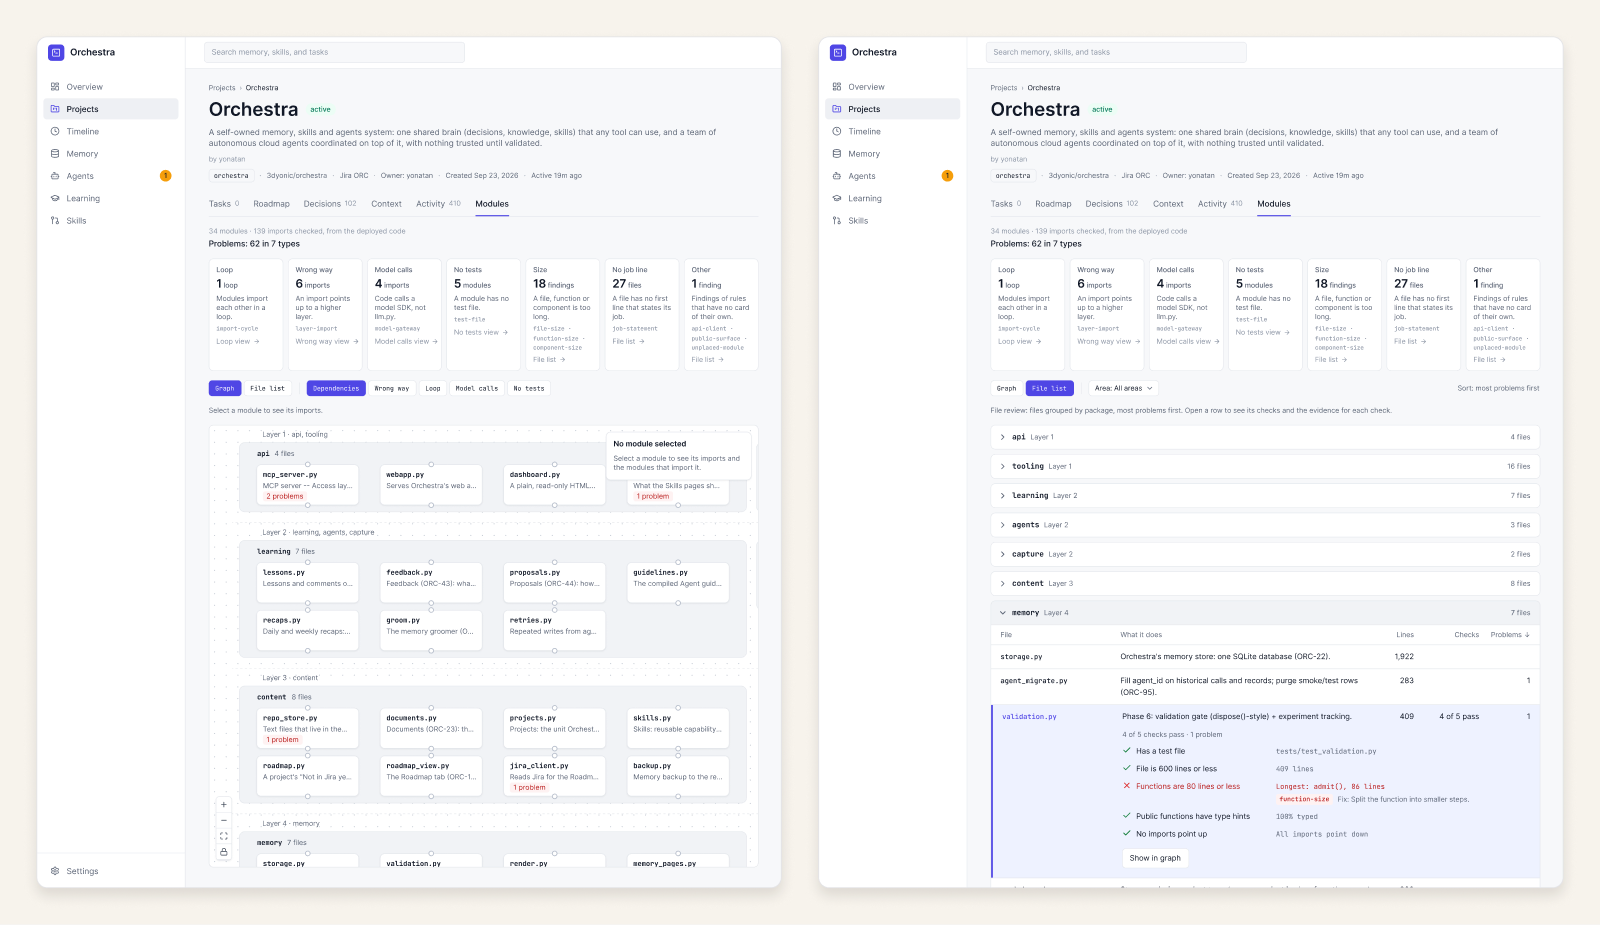Toggle No tests graph filter
The width and height of the screenshot is (1600, 925).
(x=529, y=388)
